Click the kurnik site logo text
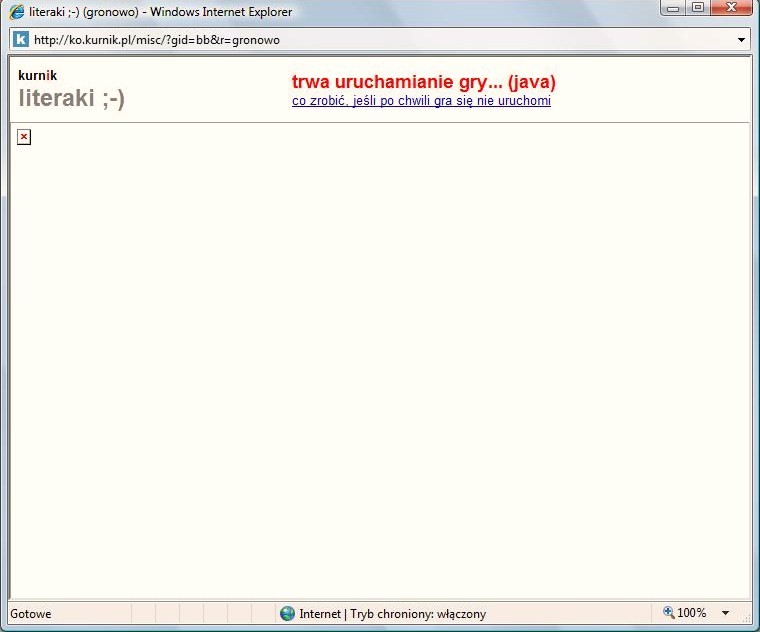The height and width of the screenshot is (632, 760). click(x=37, y=76)
